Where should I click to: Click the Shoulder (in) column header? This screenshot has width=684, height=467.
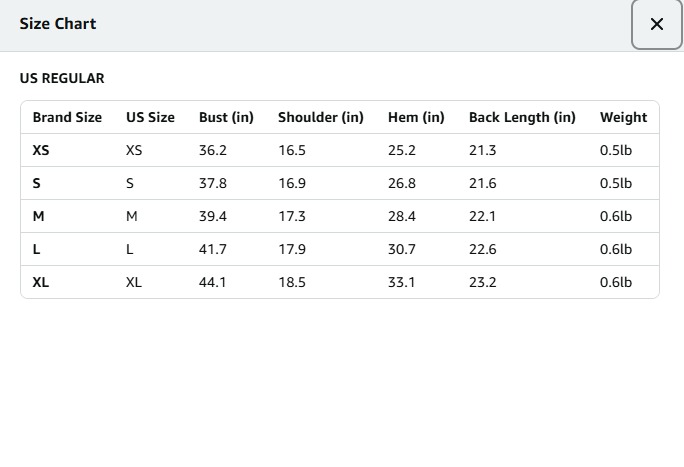tap(320, 117)
